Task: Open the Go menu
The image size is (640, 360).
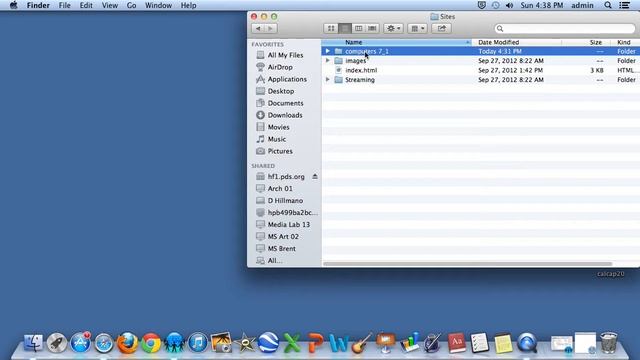Action: [x=131, y=5]
